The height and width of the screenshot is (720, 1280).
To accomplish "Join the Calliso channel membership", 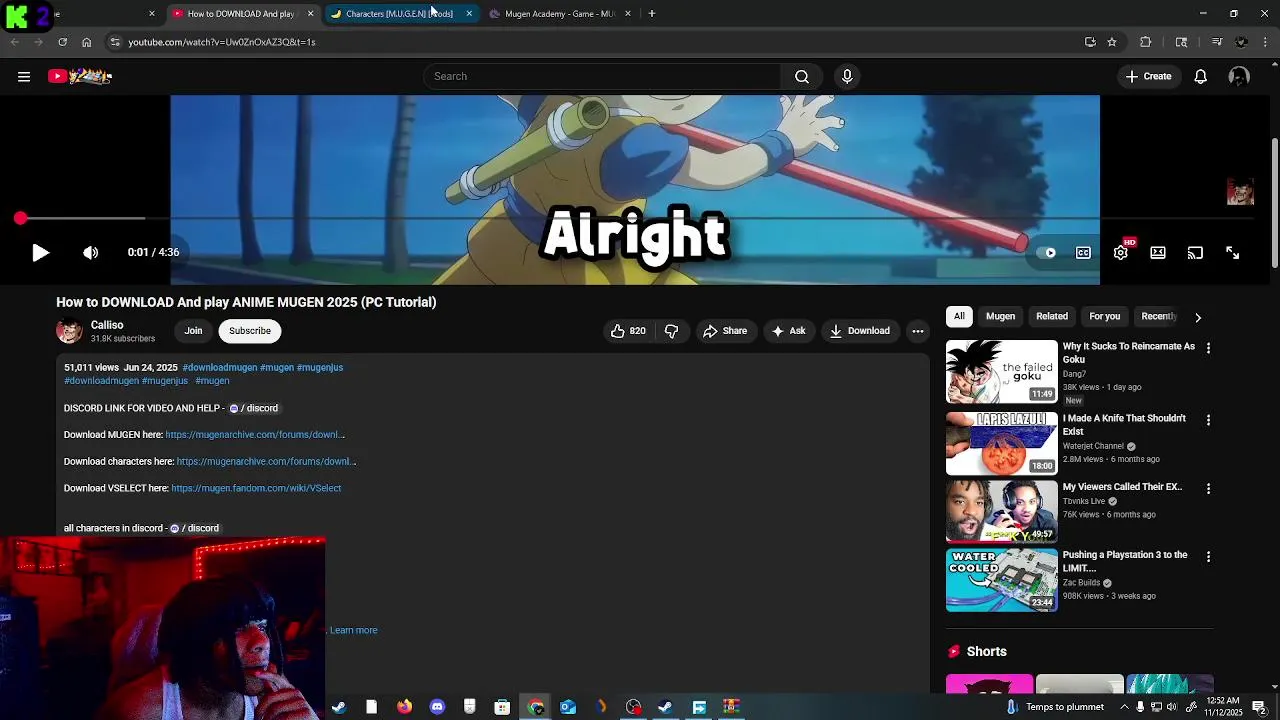I will coord(193,331).
